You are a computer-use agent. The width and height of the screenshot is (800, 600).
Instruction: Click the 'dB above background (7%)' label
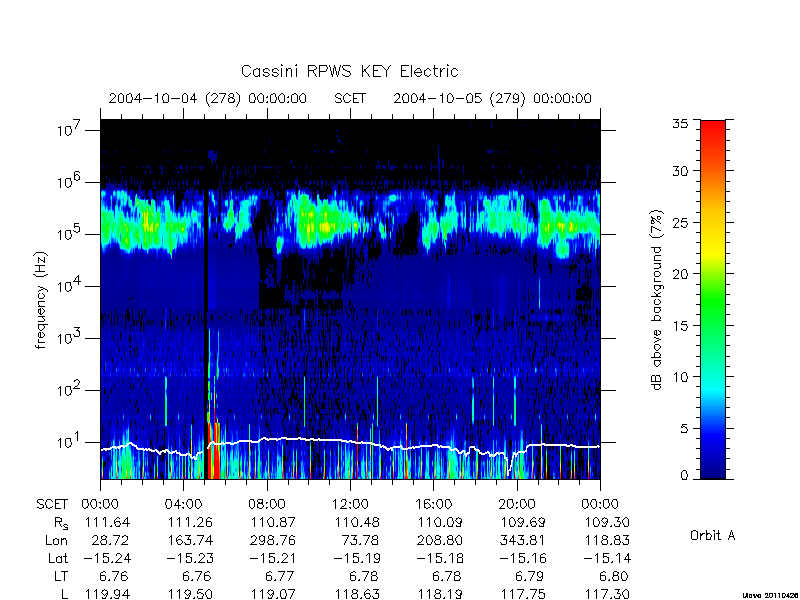click(657, 301)
